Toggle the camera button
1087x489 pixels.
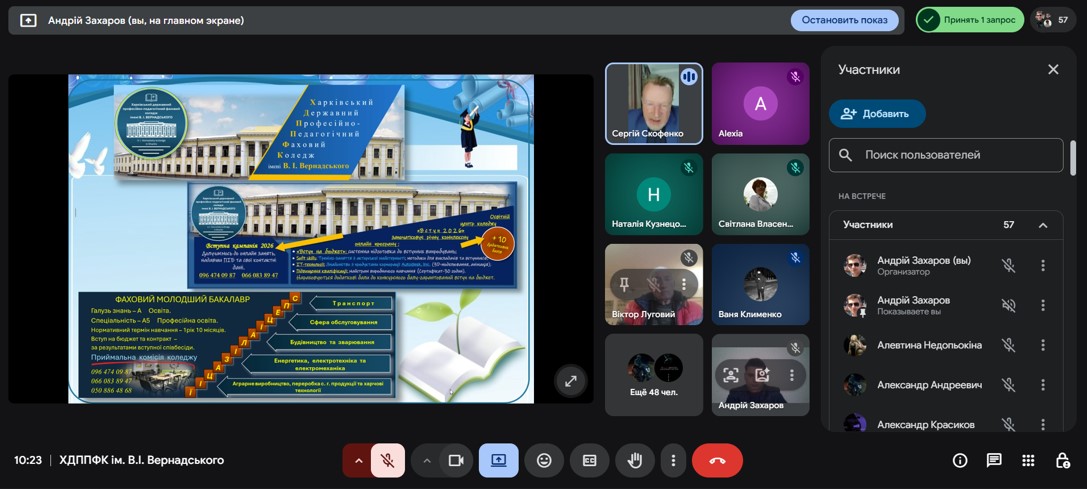(x=456, y=460)
